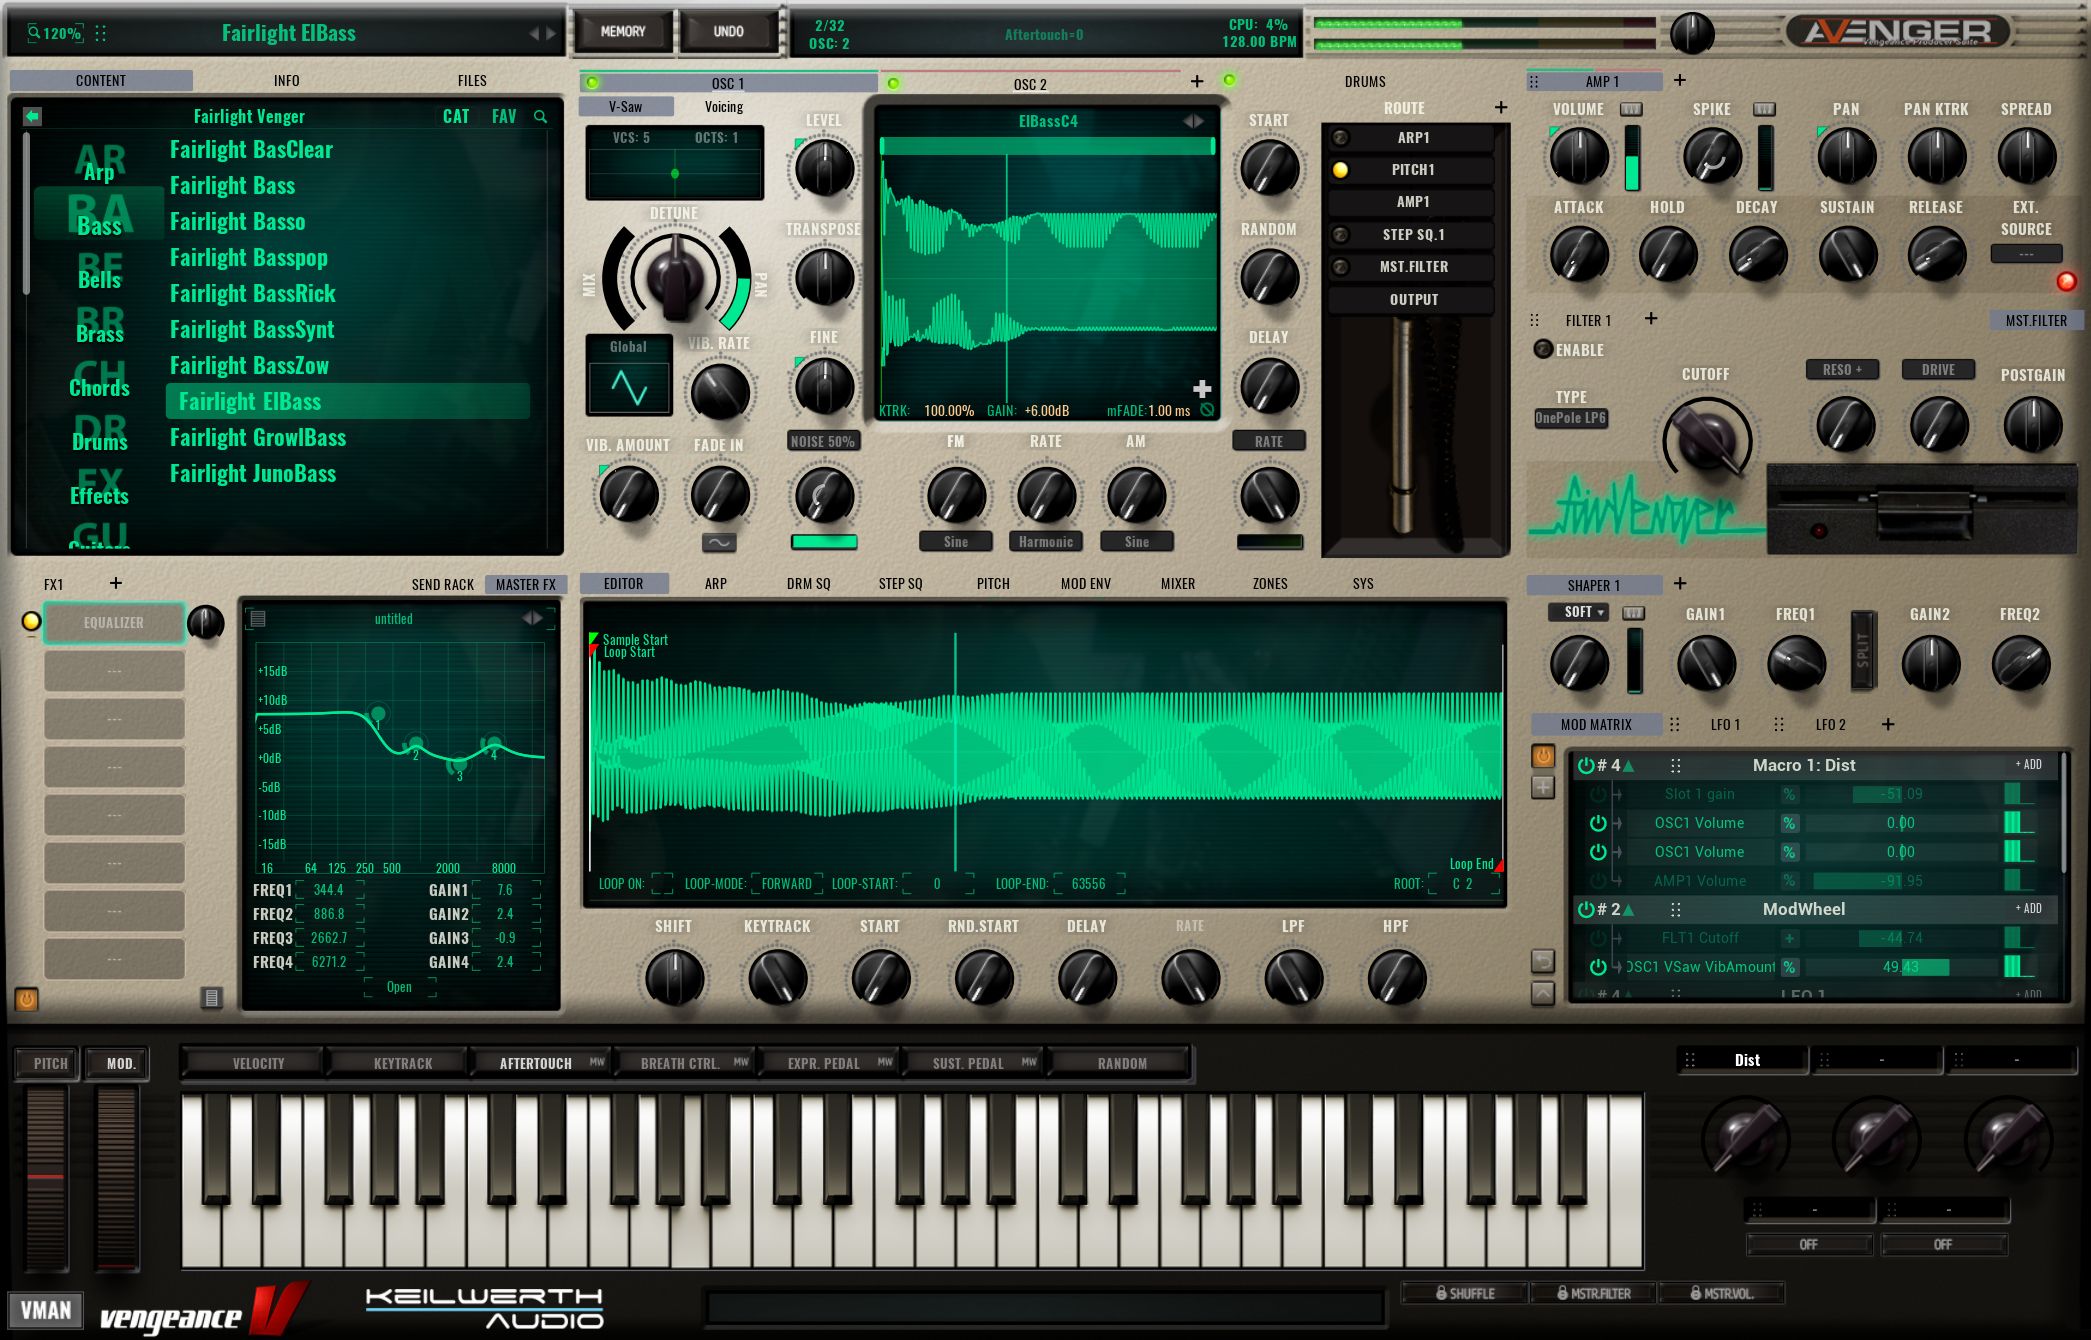Toggle power on OSC1 VSaw VibAmount row

(x=1598, y=967)
